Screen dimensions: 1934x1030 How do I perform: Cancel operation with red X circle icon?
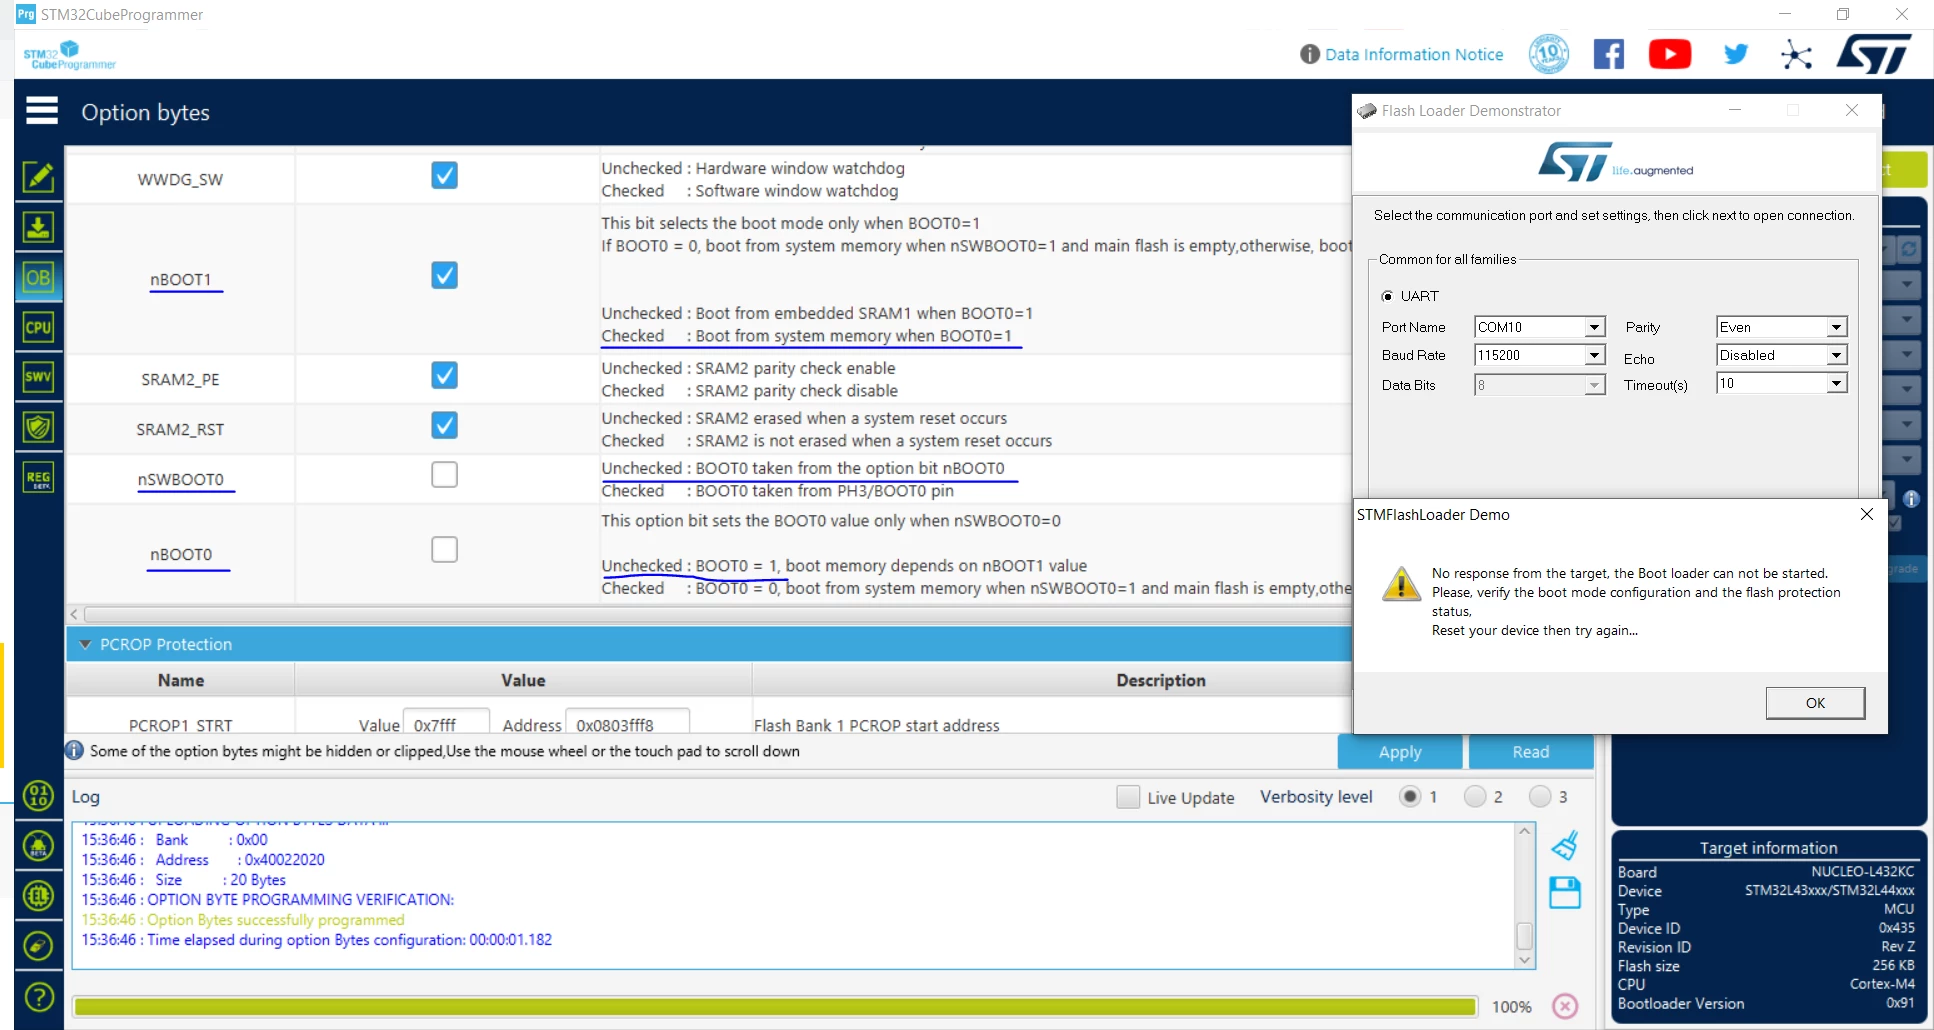[1565, 1006]
